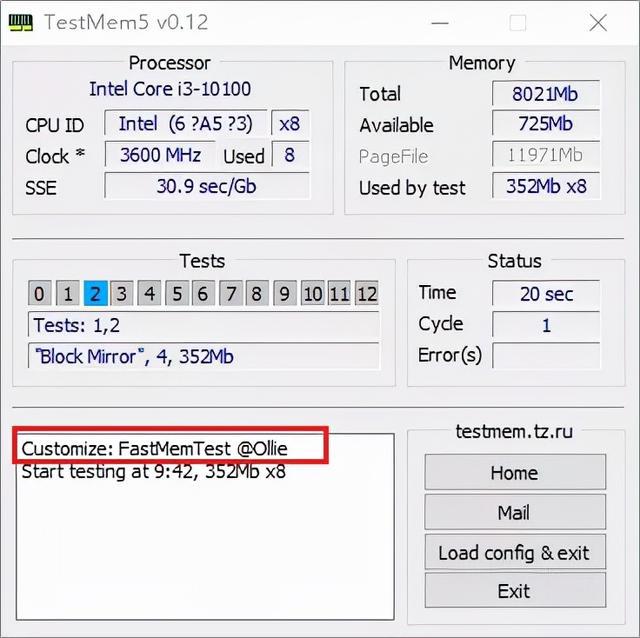Select test block 12
This screenshot has width=640, height=638.
coord(367,293)
